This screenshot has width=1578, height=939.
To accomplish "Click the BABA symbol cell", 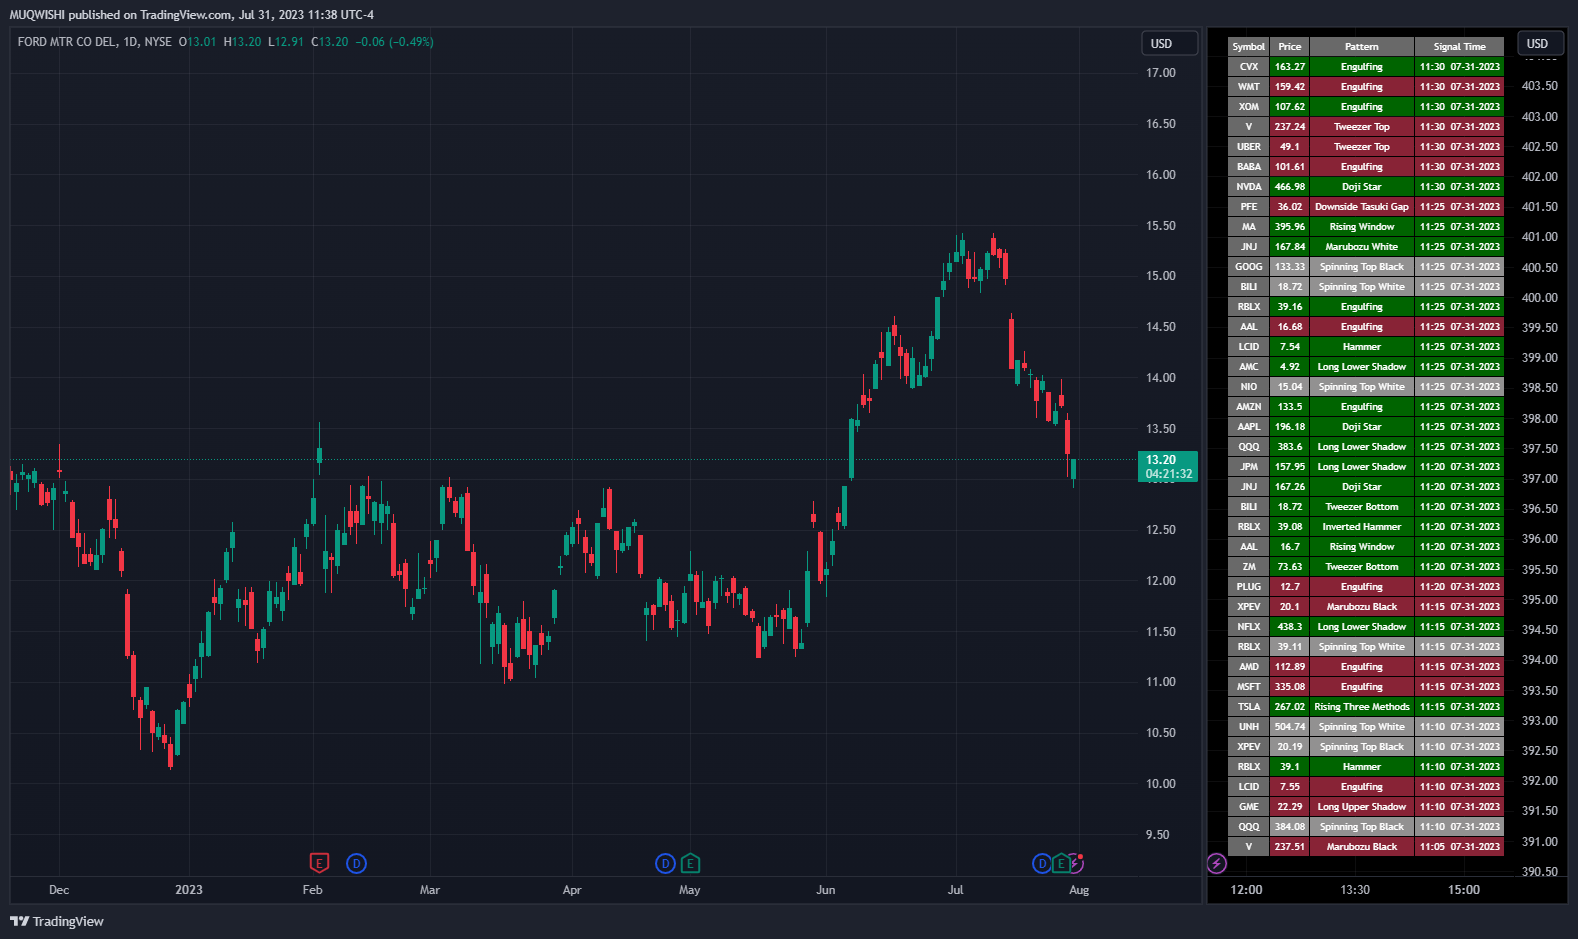I will pyautogui.click(x=1249, y=167).
